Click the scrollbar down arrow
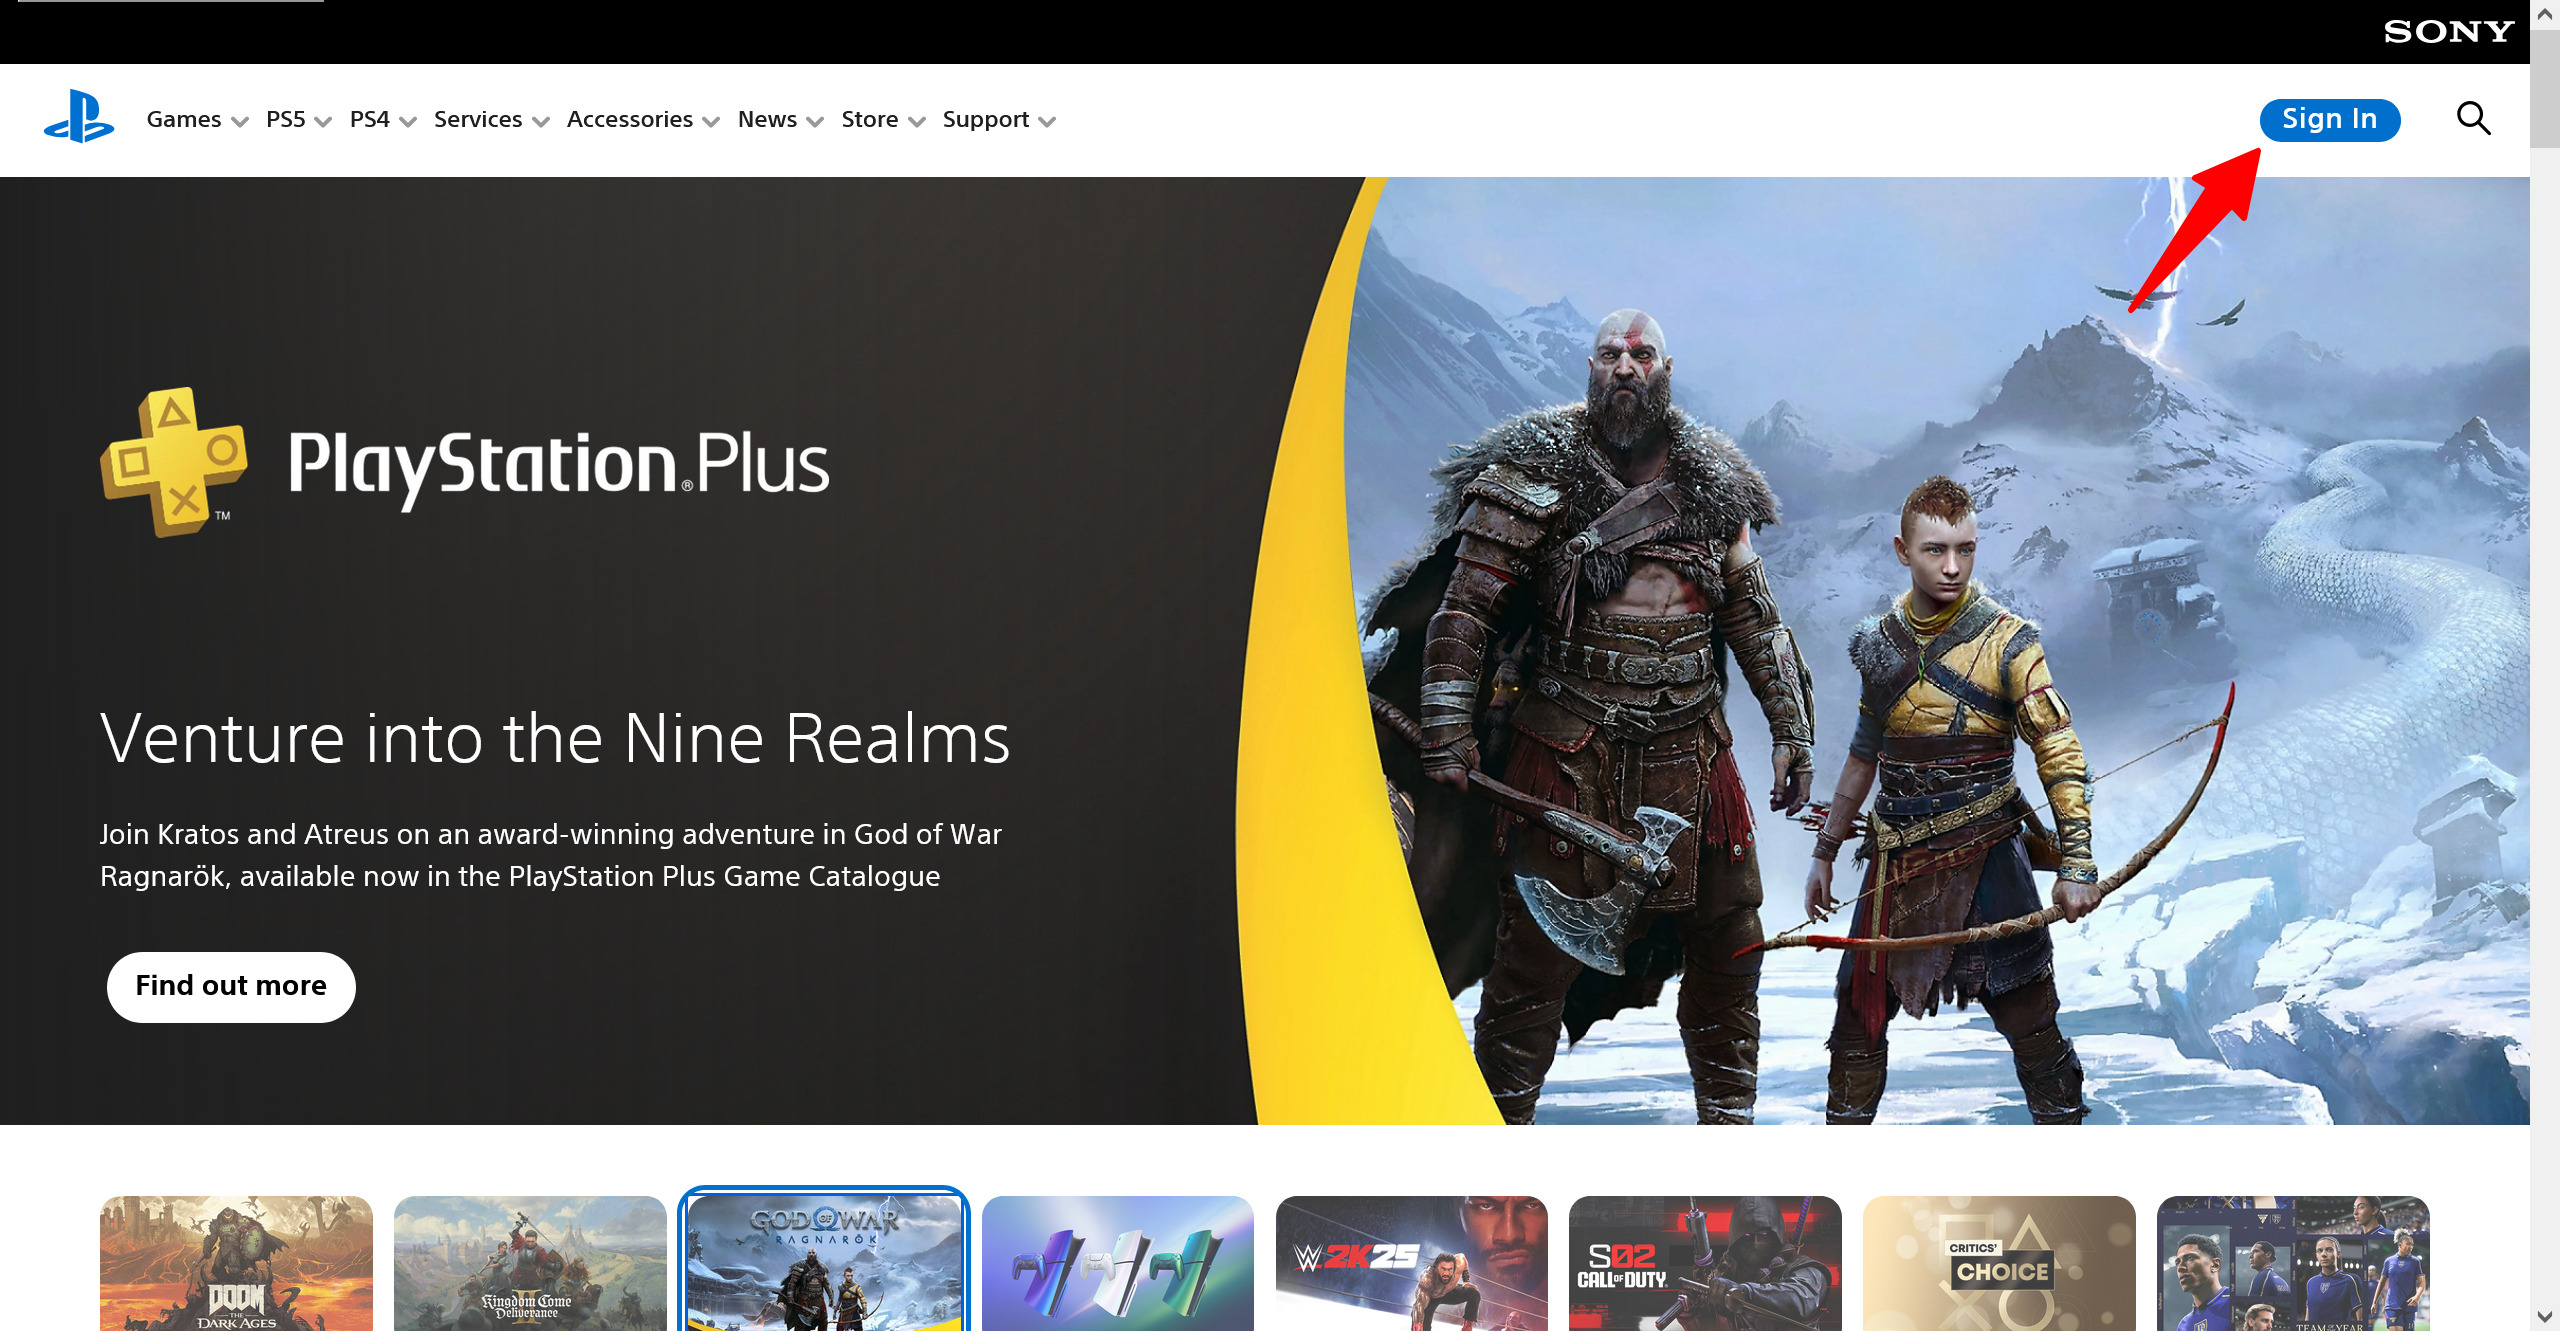Screen dimensions: 2560x1332 pos(2545,1317)
